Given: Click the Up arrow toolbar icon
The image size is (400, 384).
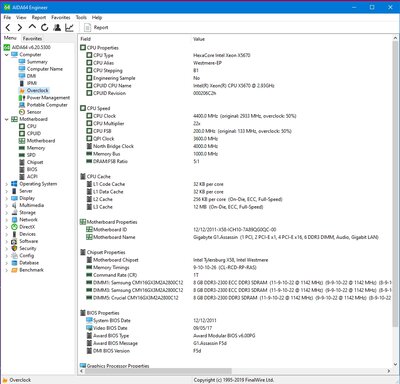Looking at the screenshot, I should 32,27.
